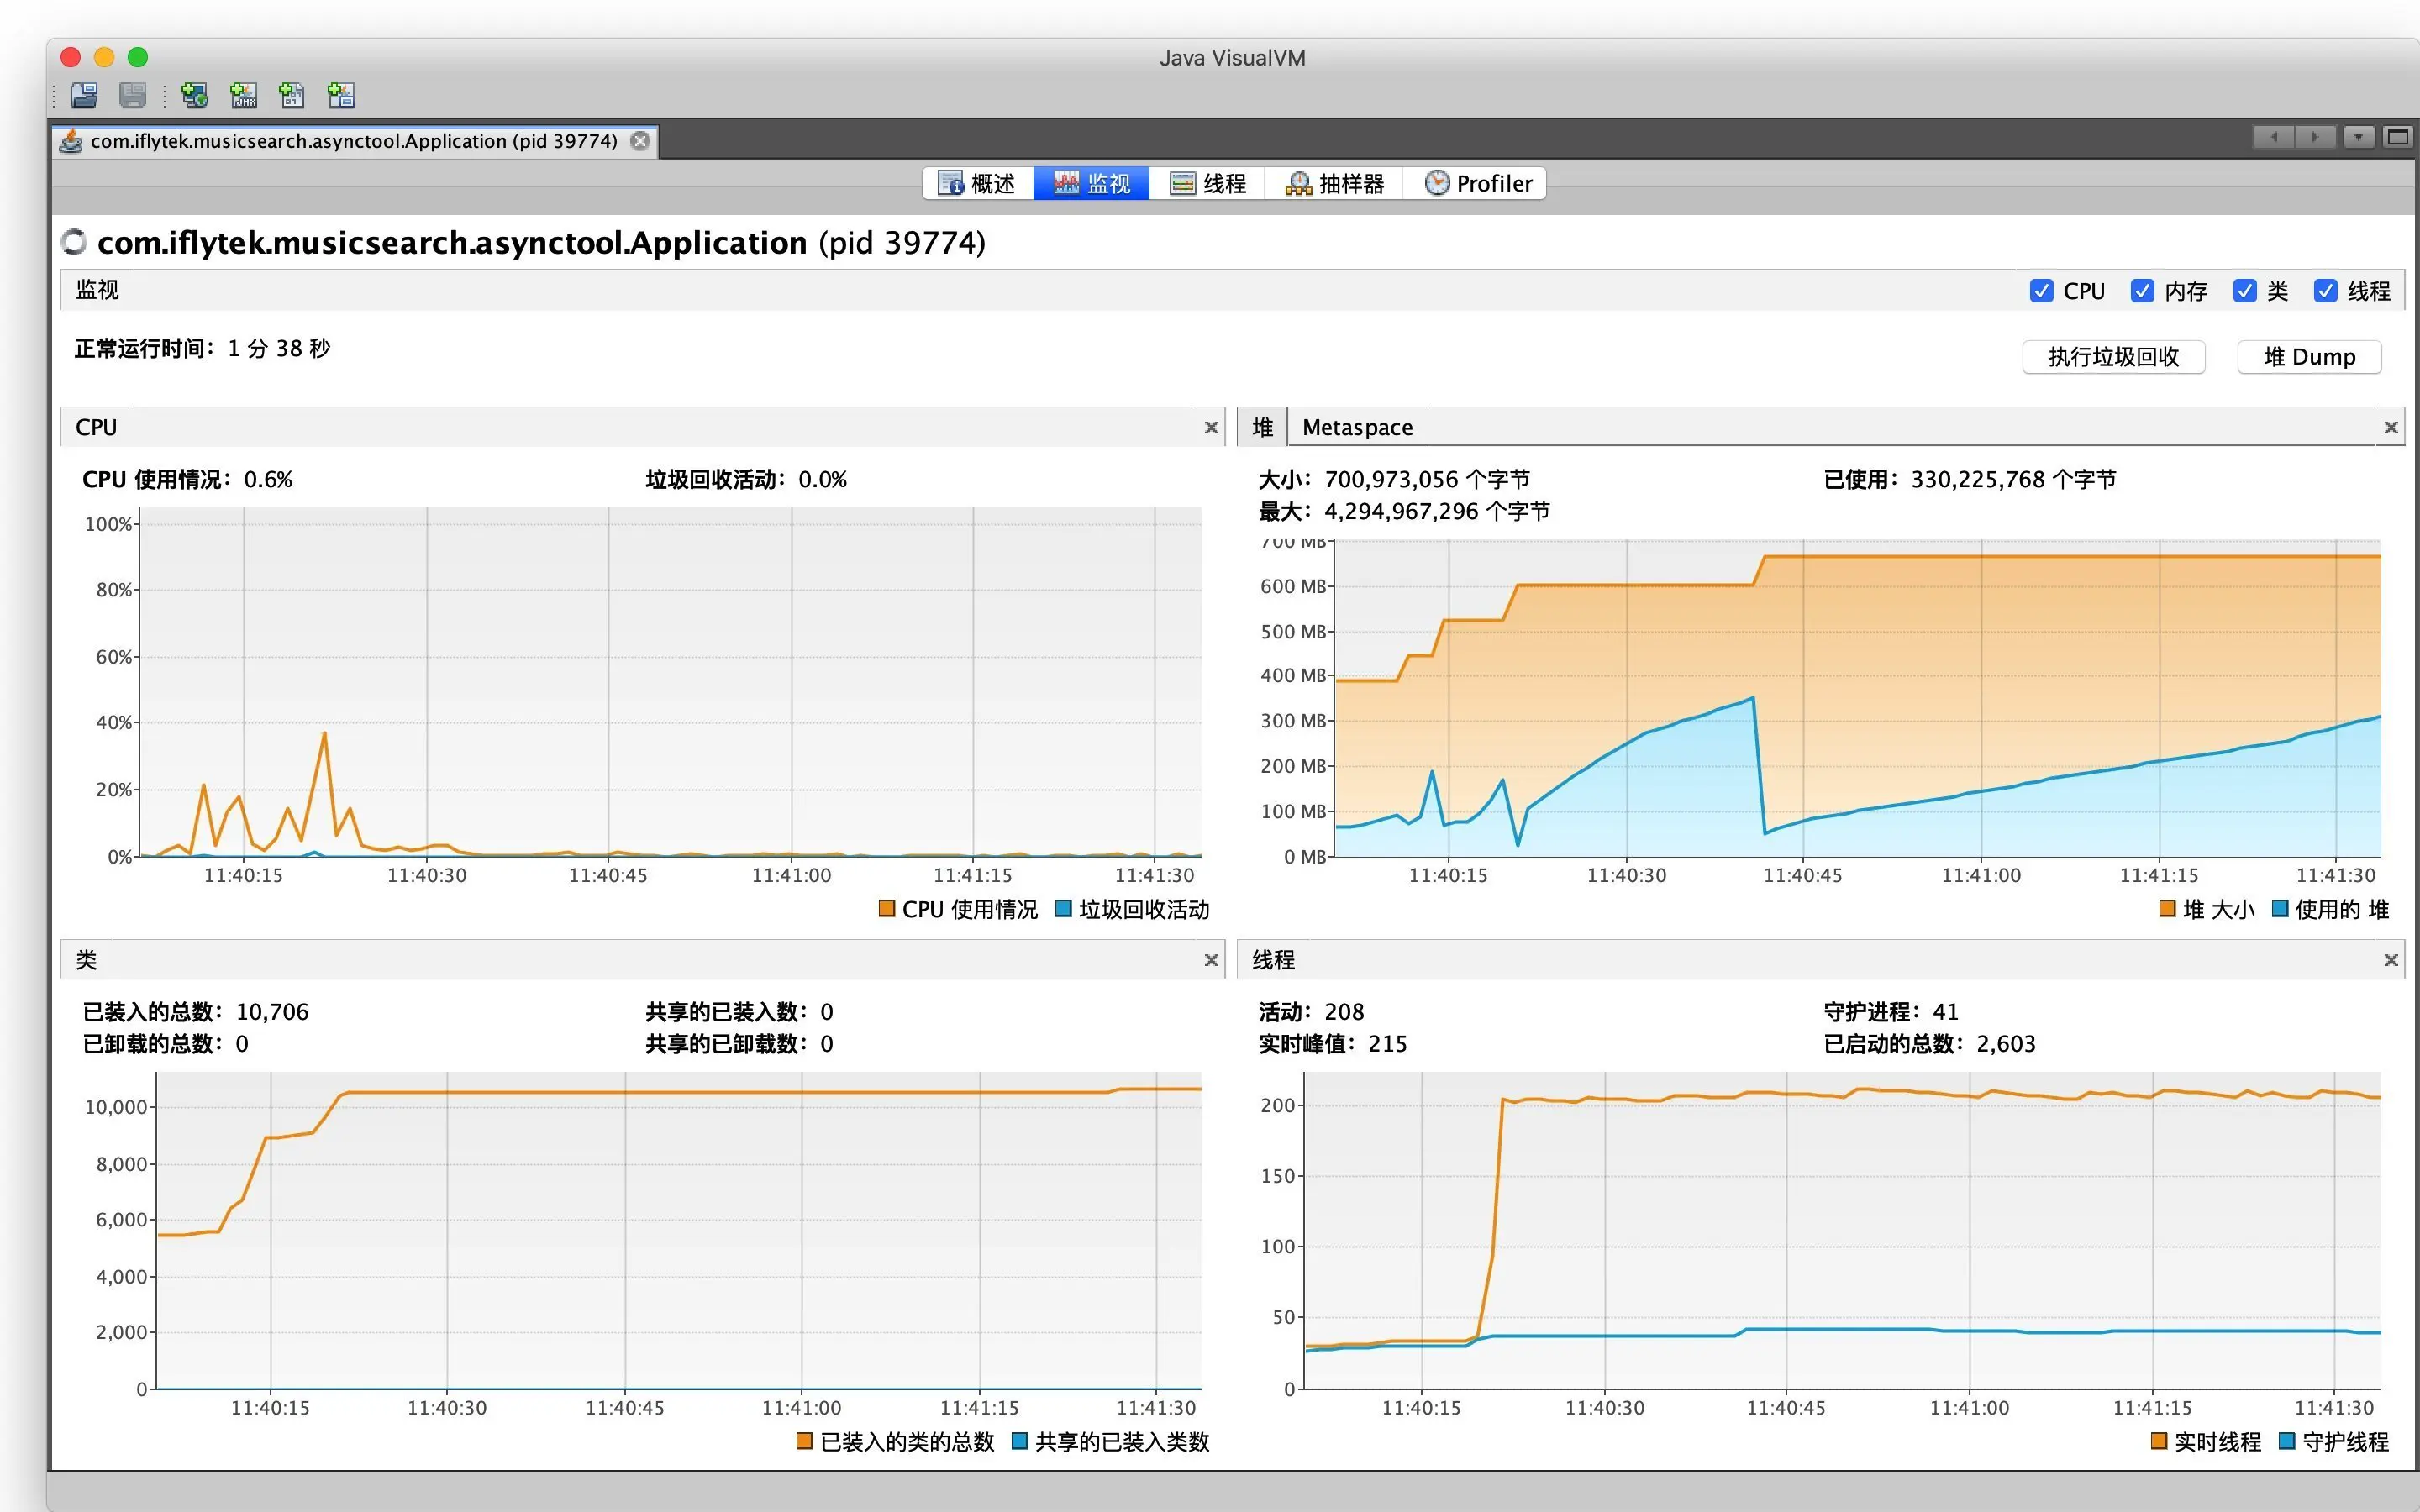Uncheck the CPU checkbox
Image resolution: width=2420 pixels, height=1512 pixels.
(2041, 291)
